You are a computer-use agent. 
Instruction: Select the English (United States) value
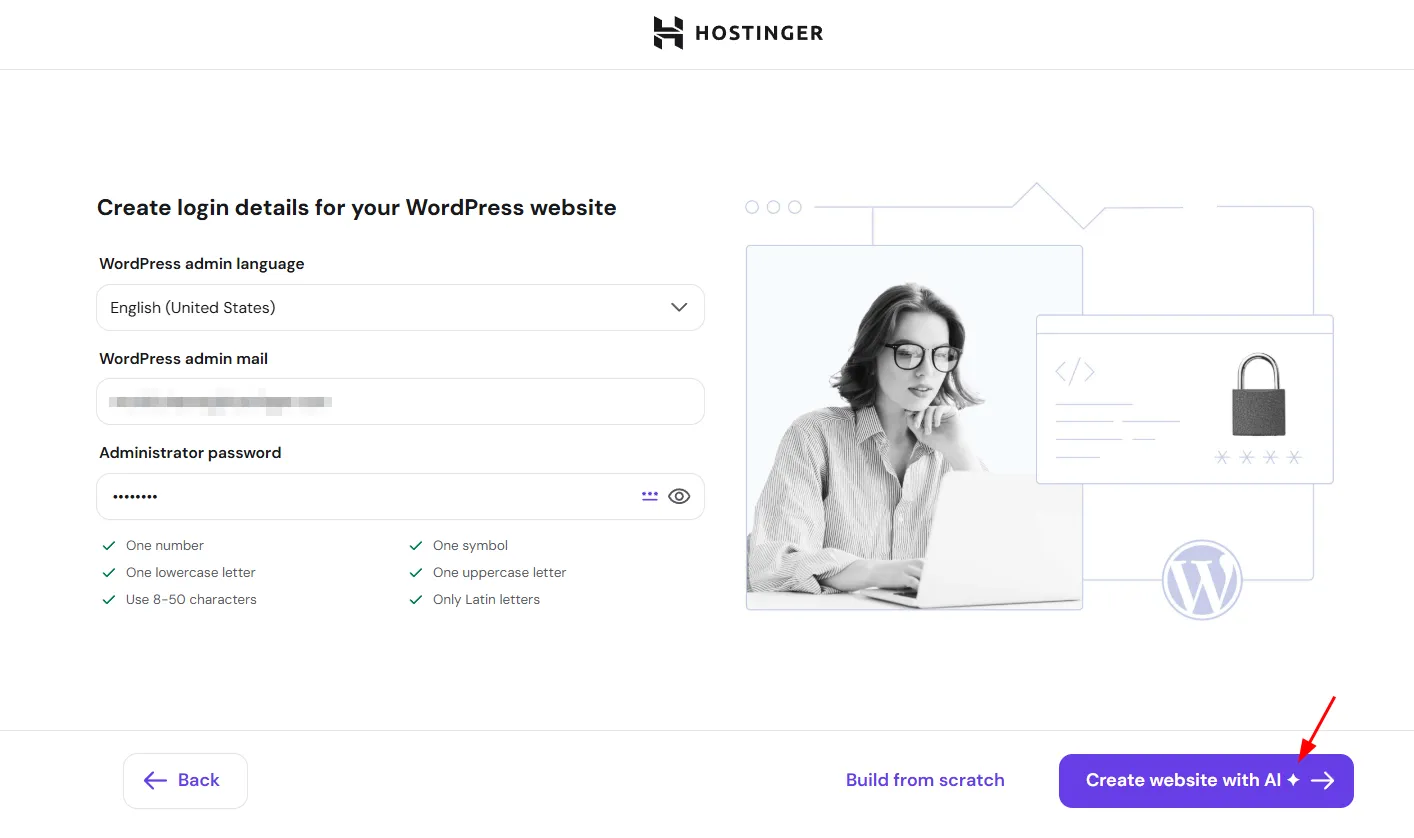193,308
